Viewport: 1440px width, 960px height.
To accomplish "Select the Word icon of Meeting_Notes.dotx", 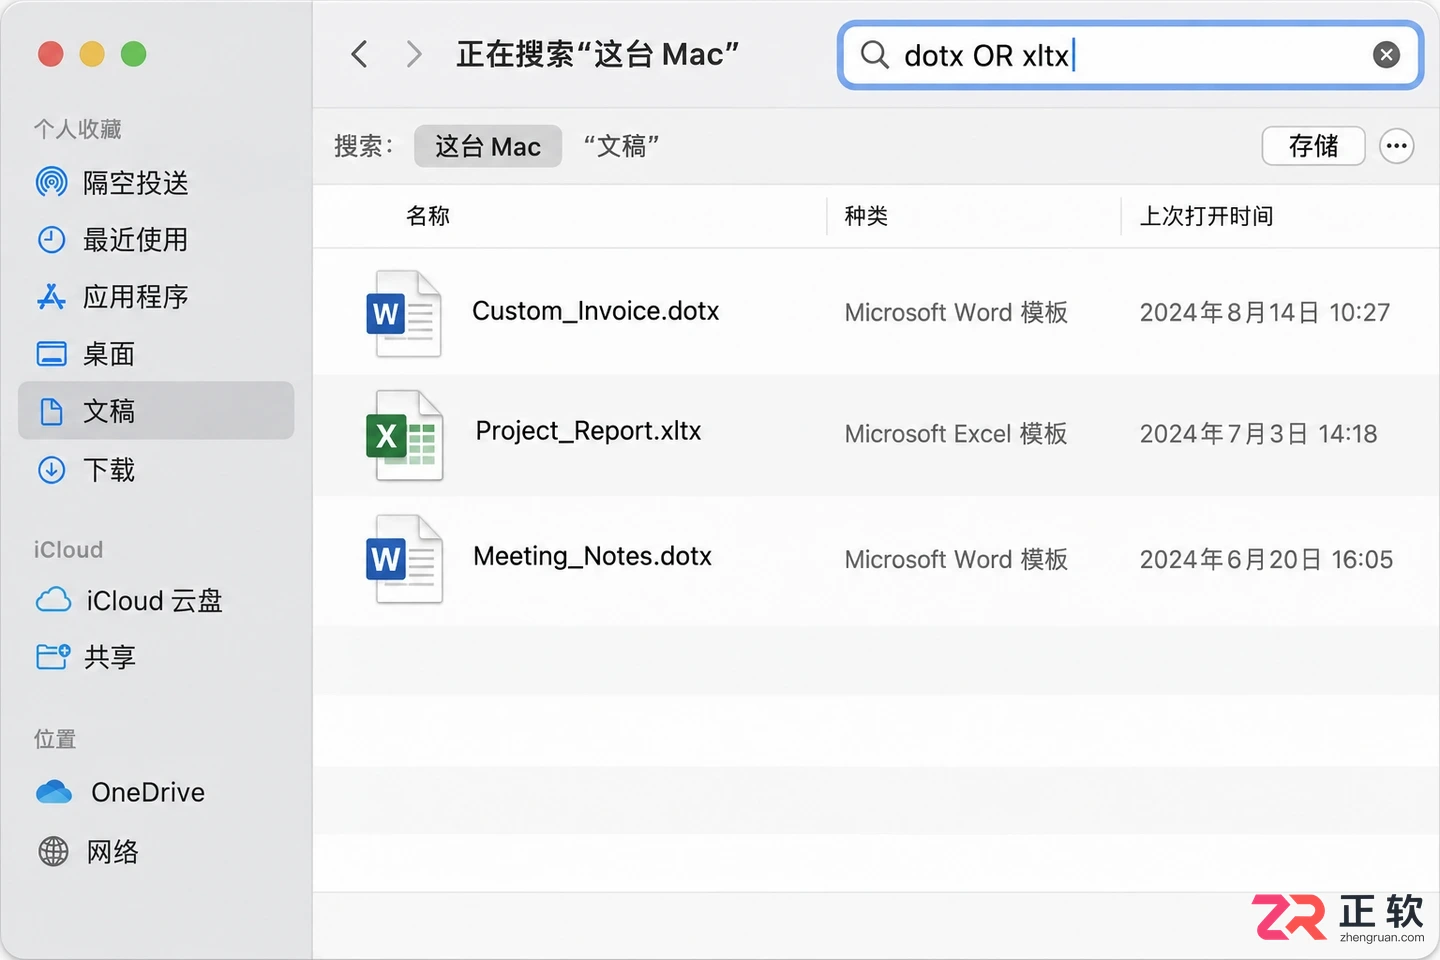I will pos(404,558).
